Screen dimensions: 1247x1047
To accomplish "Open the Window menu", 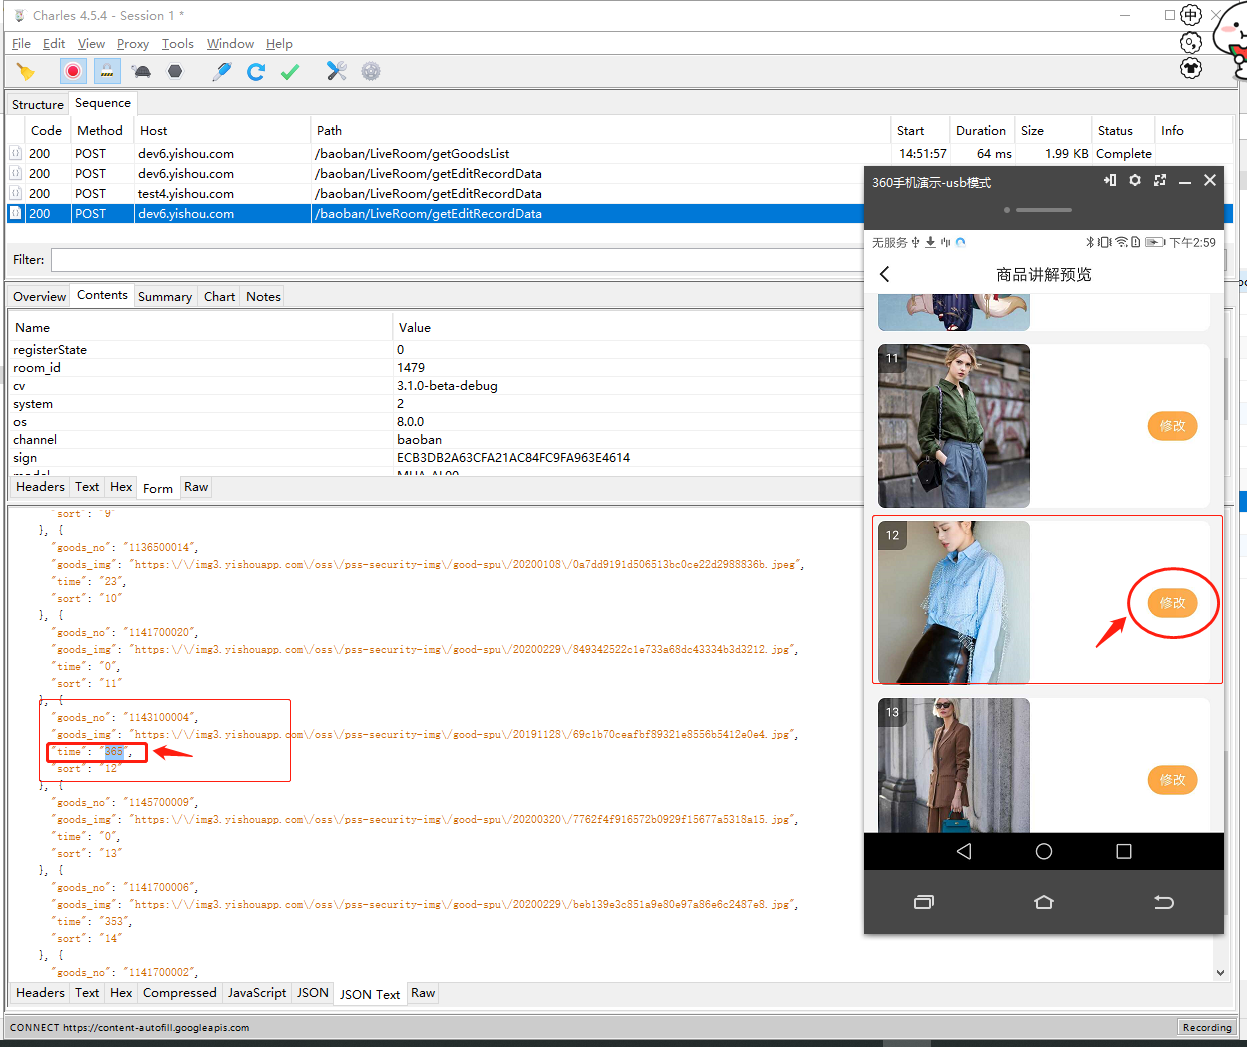I will 230,44.
